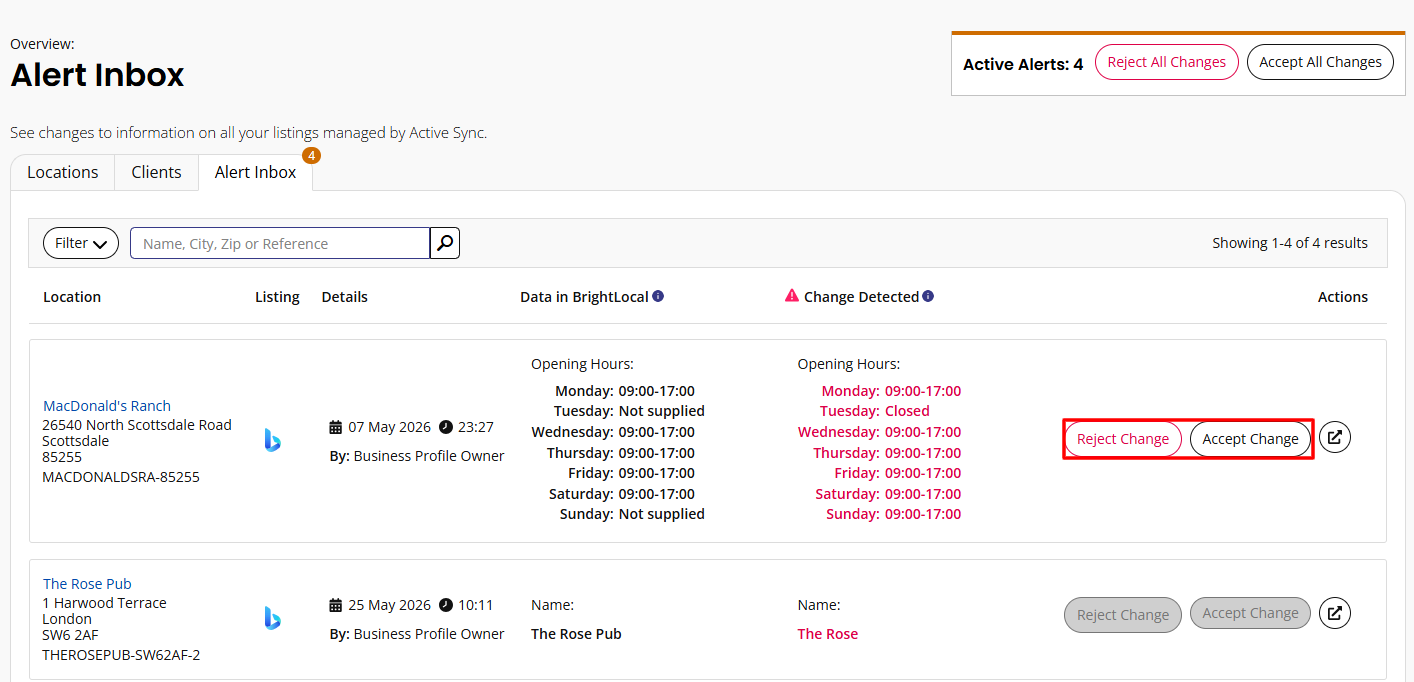Image resolution: width=1414 pixels, height=682 pixels.
Task: Open the MacDonald's Ranch location link
Action: [x=107, y=406]
